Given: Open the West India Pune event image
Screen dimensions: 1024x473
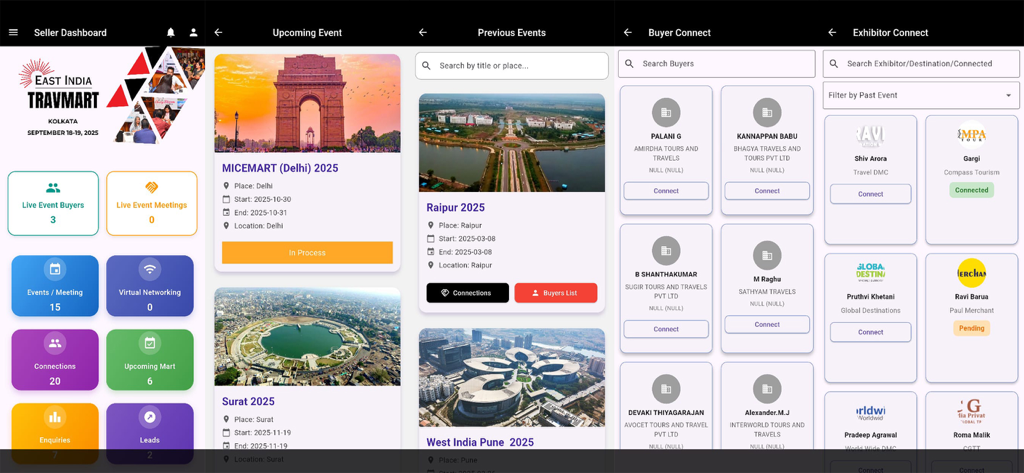Looking at the screenshot, I should point(512,378).
